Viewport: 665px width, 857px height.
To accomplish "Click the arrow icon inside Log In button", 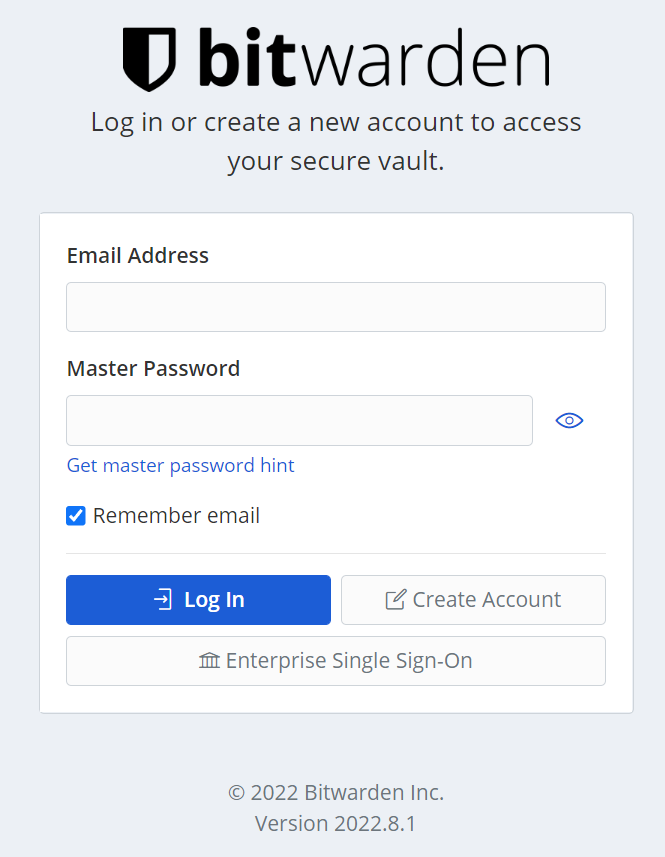I will point(160,599).
